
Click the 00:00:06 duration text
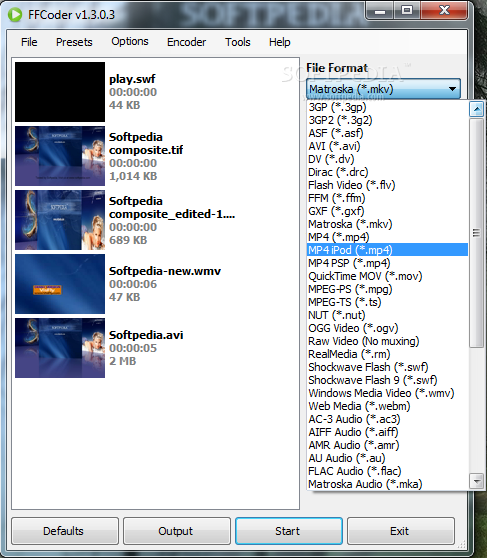[133, 284]
